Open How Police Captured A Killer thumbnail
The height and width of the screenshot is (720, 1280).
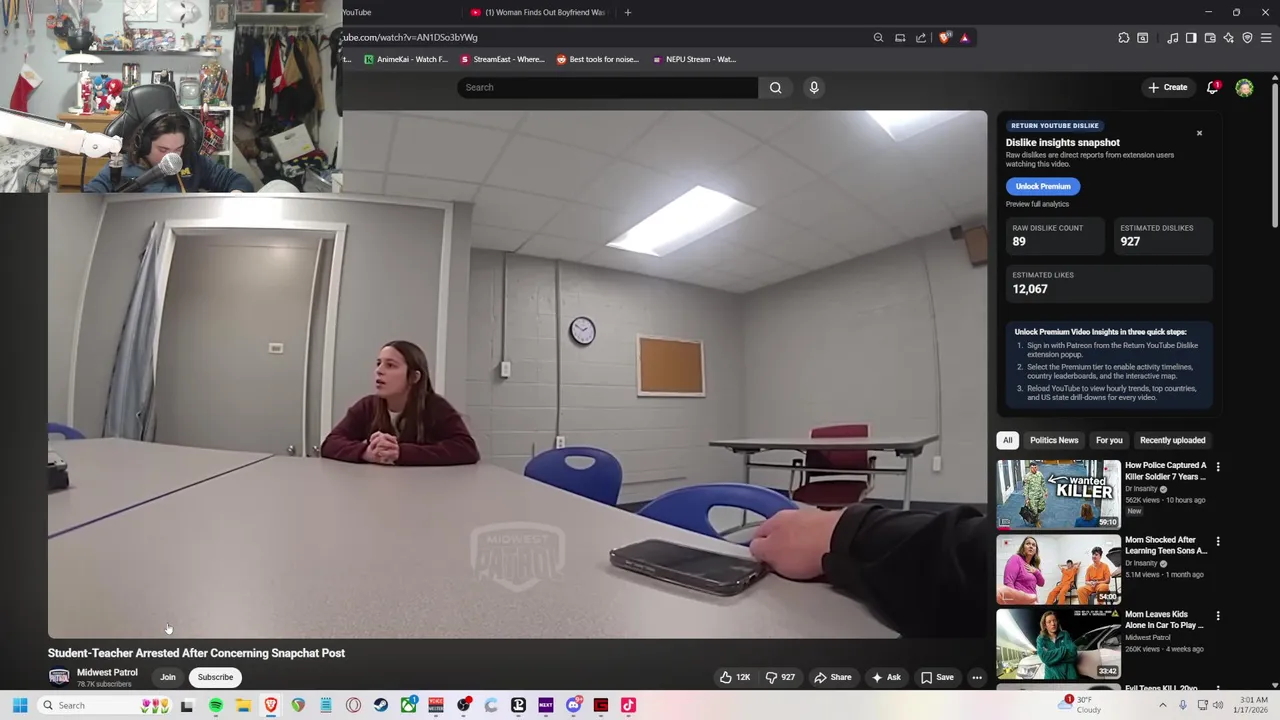(x=1058, y=494)
